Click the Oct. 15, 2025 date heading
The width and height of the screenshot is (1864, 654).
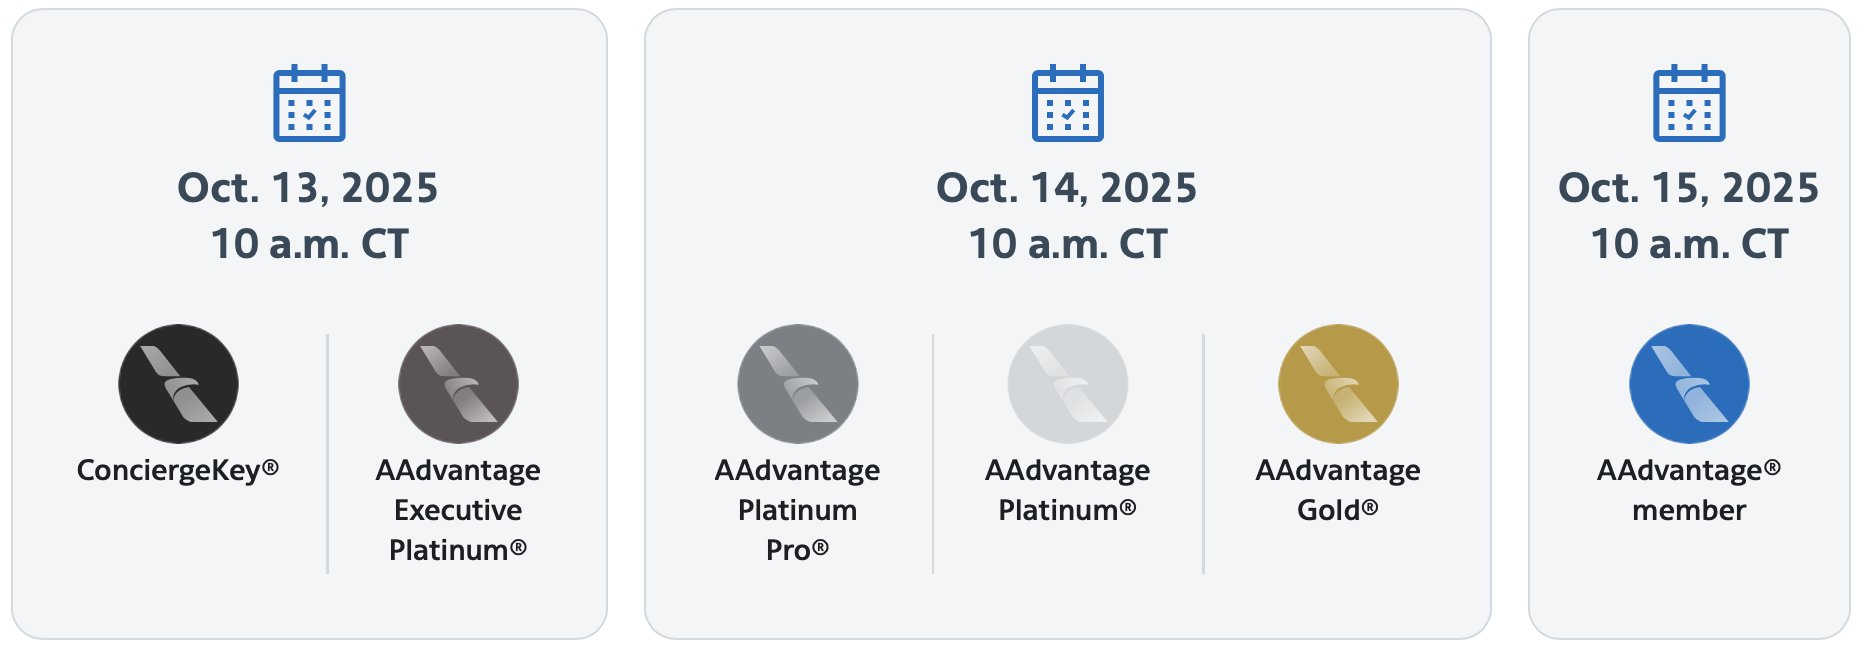coord(1688,188)
